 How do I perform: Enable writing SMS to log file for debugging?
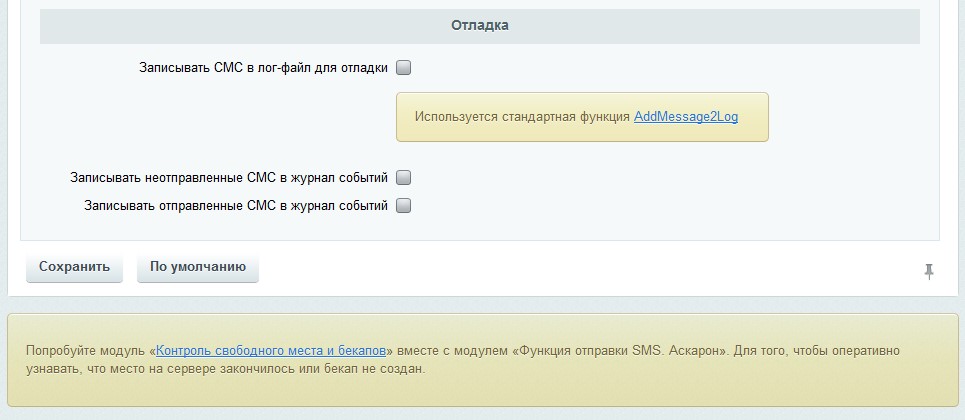point(404,68)
